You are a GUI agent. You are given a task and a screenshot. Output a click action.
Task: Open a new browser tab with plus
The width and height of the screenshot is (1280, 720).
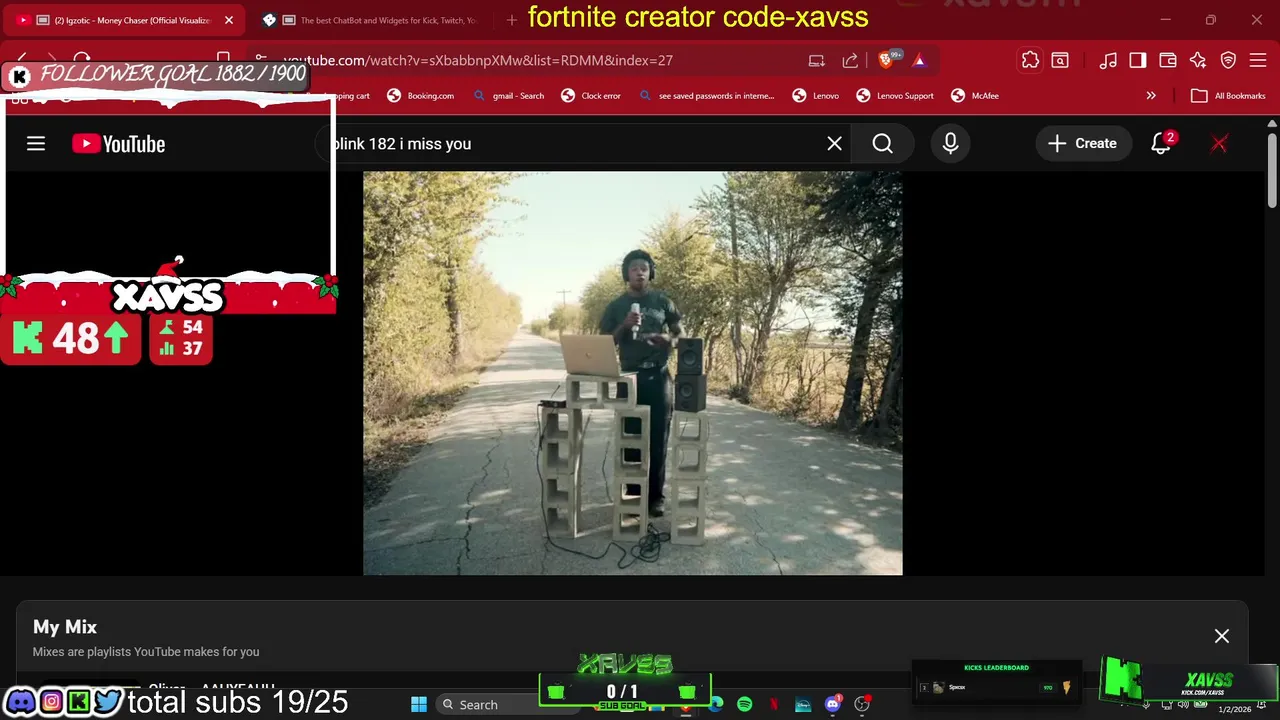pos(512,20)
